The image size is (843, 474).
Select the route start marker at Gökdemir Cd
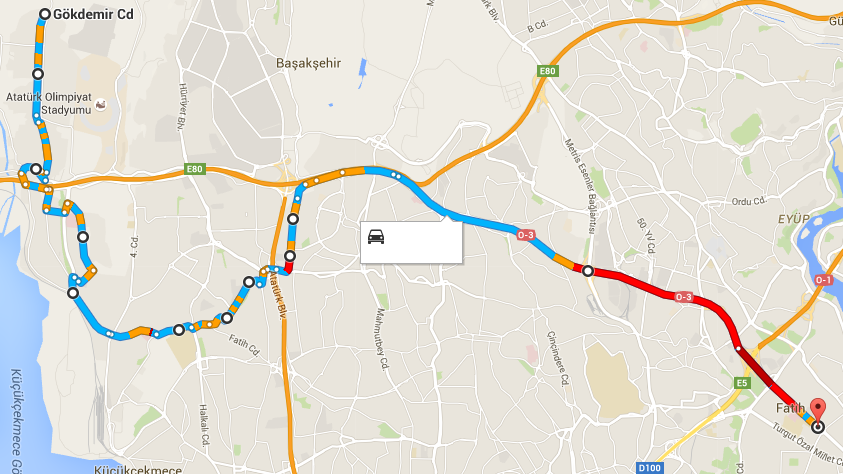[45, 15]
